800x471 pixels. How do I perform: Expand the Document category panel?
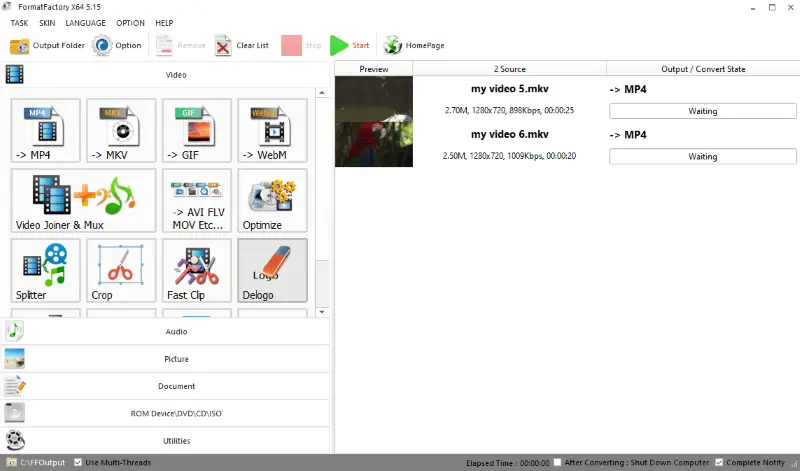[166, 386]
